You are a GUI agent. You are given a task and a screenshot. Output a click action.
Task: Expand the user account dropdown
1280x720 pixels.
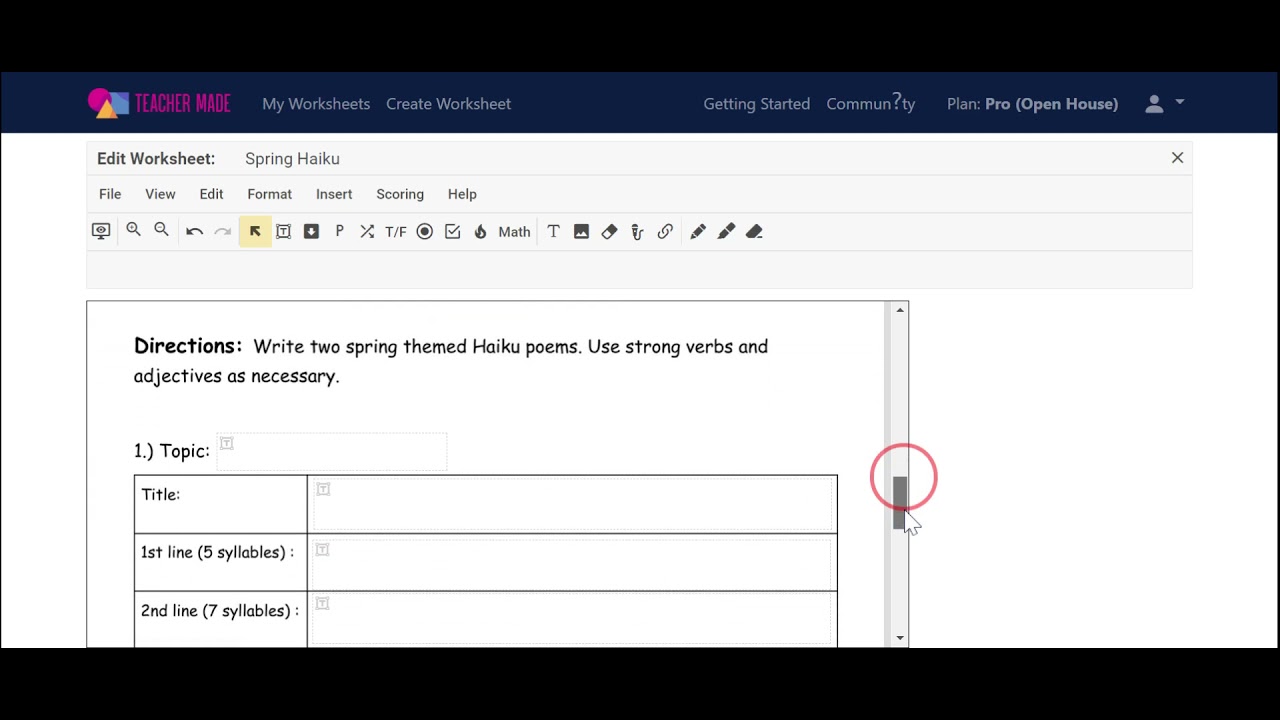coord(1165,103)
